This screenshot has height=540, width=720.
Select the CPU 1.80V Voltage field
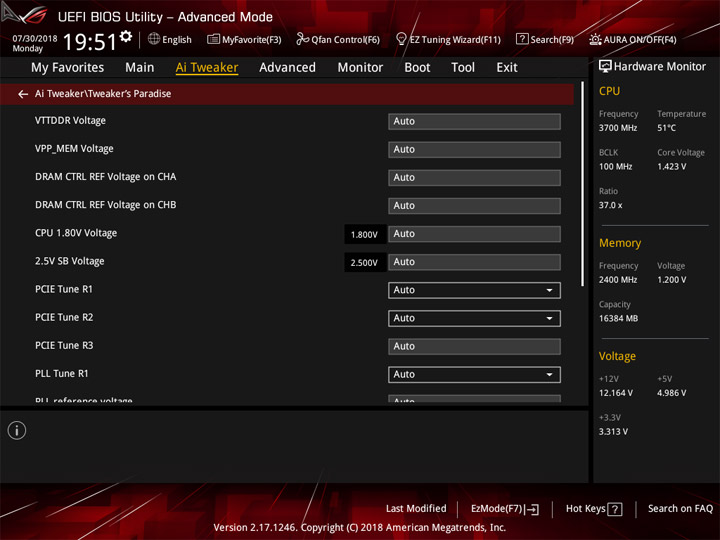point(474,234)
